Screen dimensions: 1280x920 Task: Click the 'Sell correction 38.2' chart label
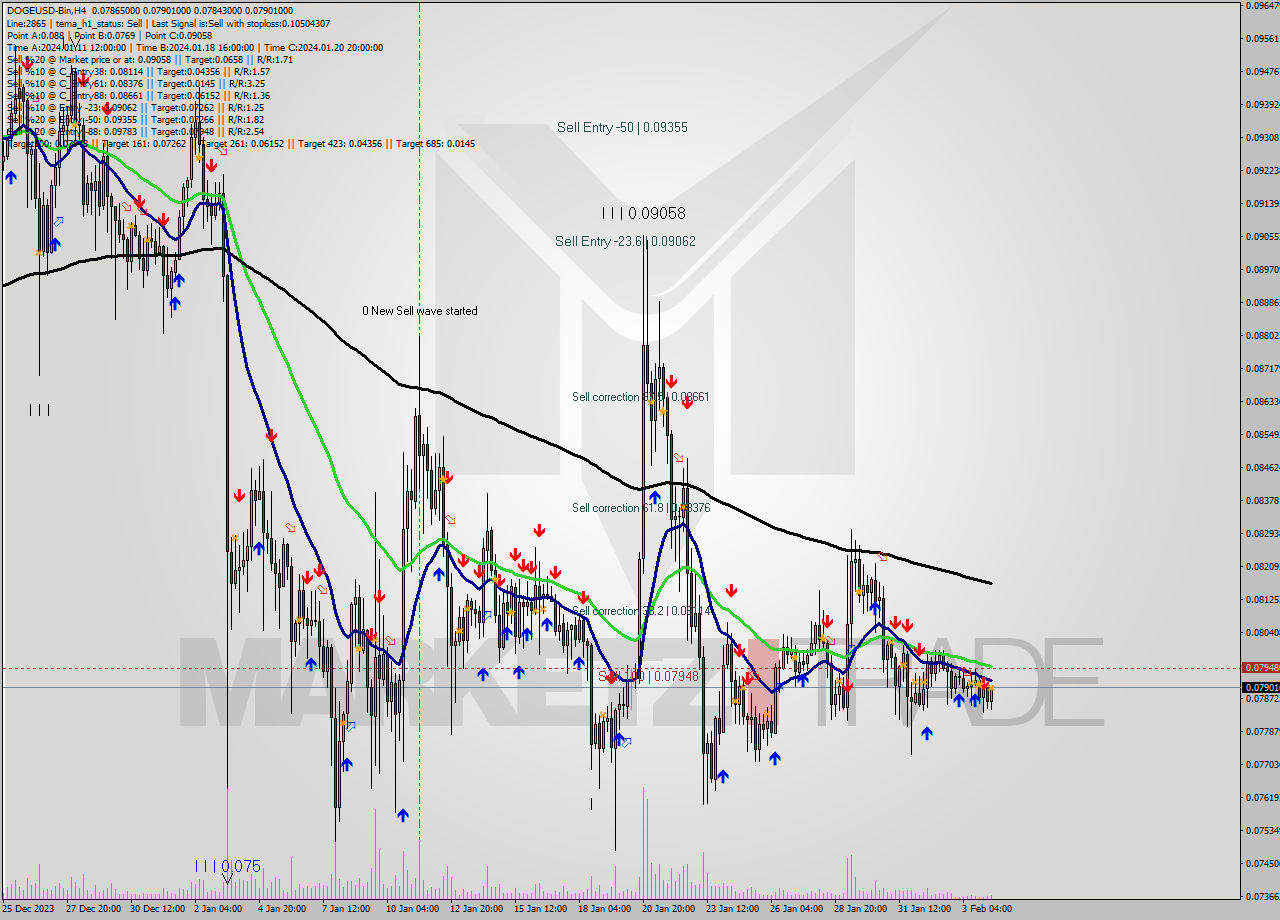pos(641,611)
